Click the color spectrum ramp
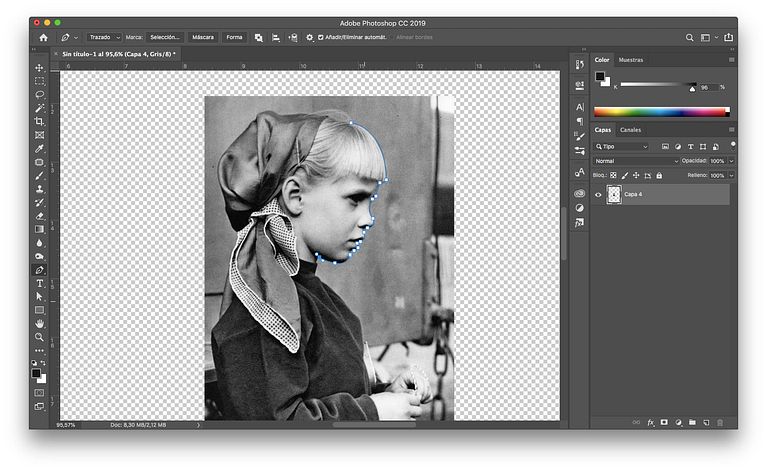The width and height of the screenshot is (767, 471). (x=661, y=112)
